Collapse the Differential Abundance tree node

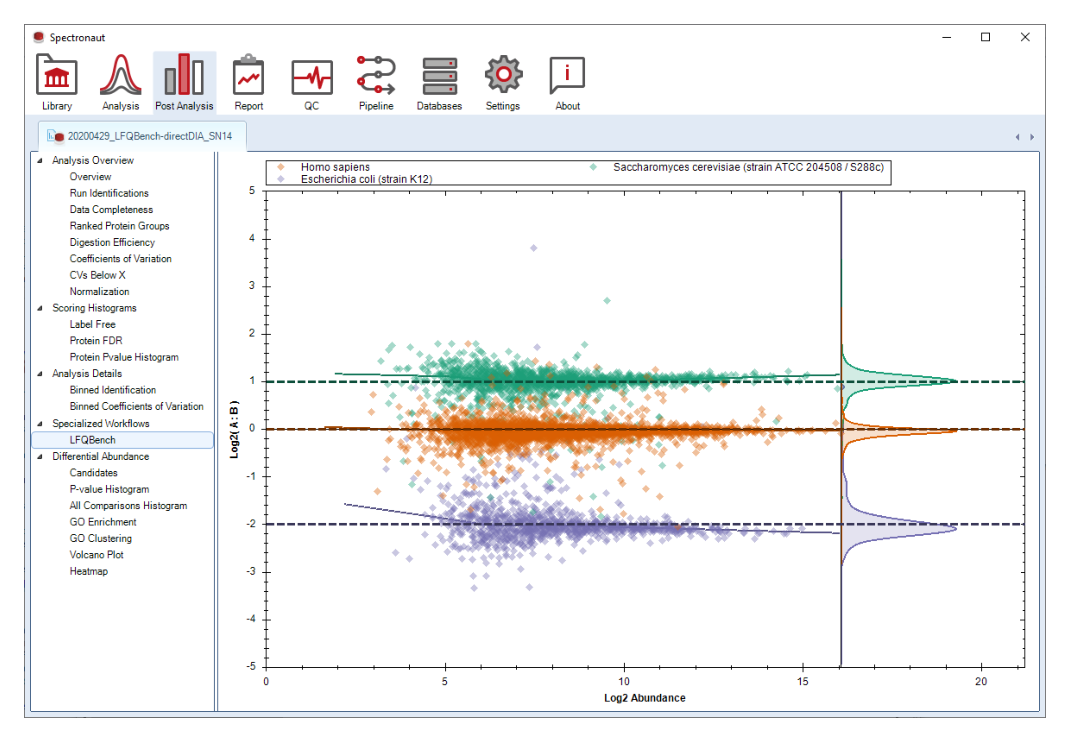click(40, 456)
